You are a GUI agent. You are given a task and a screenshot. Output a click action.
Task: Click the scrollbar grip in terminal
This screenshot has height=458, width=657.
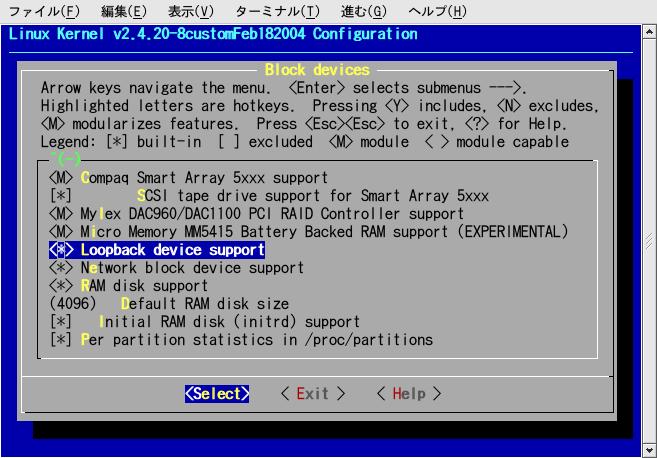coord(649,241)
